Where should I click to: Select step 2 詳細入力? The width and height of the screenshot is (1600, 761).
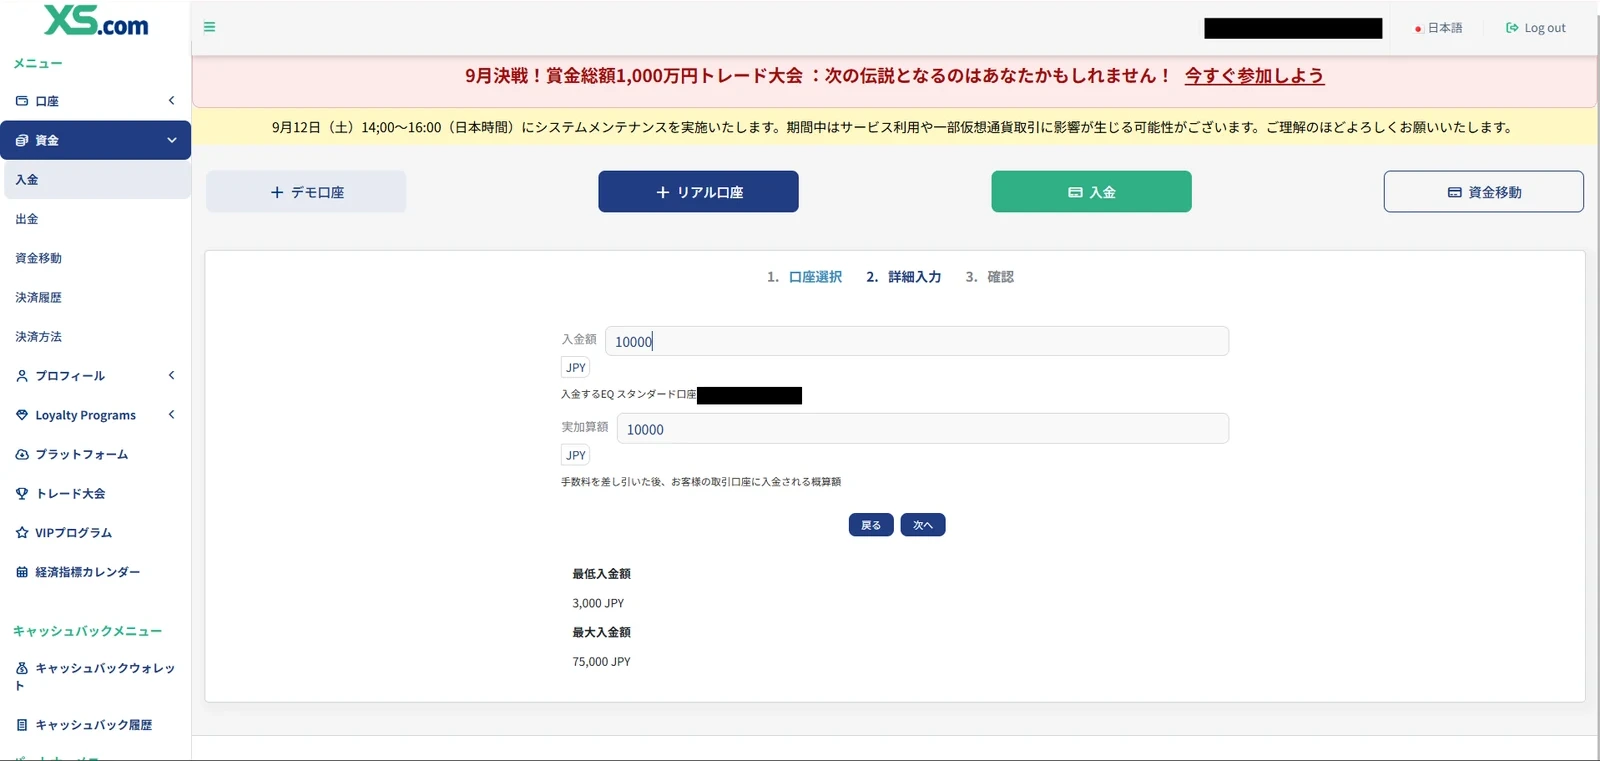903,277
